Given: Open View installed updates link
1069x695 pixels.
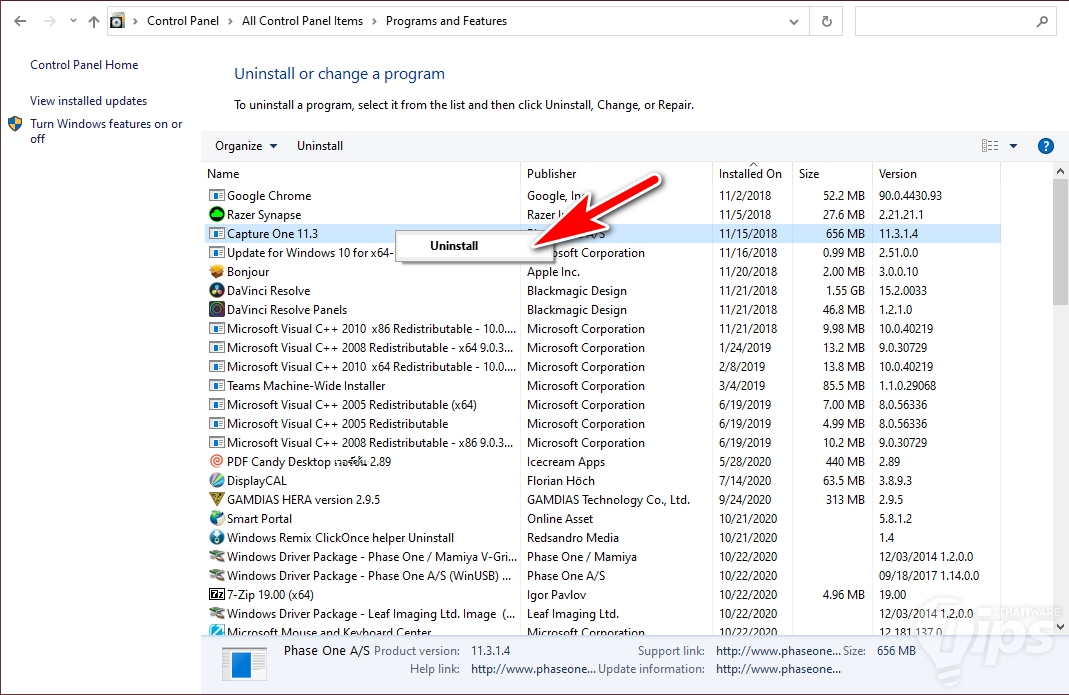Looking at the screenshot, I should (x=89, y=101).
